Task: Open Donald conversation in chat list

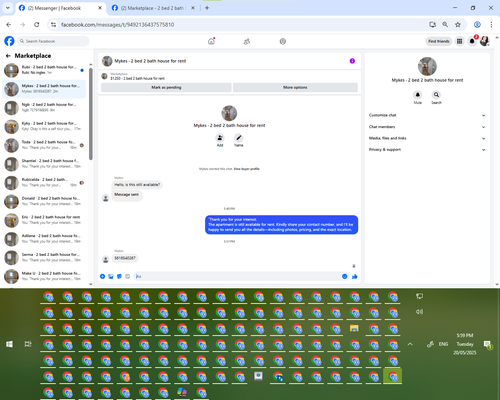Action: pyautogui.click(x=44, y=201)
